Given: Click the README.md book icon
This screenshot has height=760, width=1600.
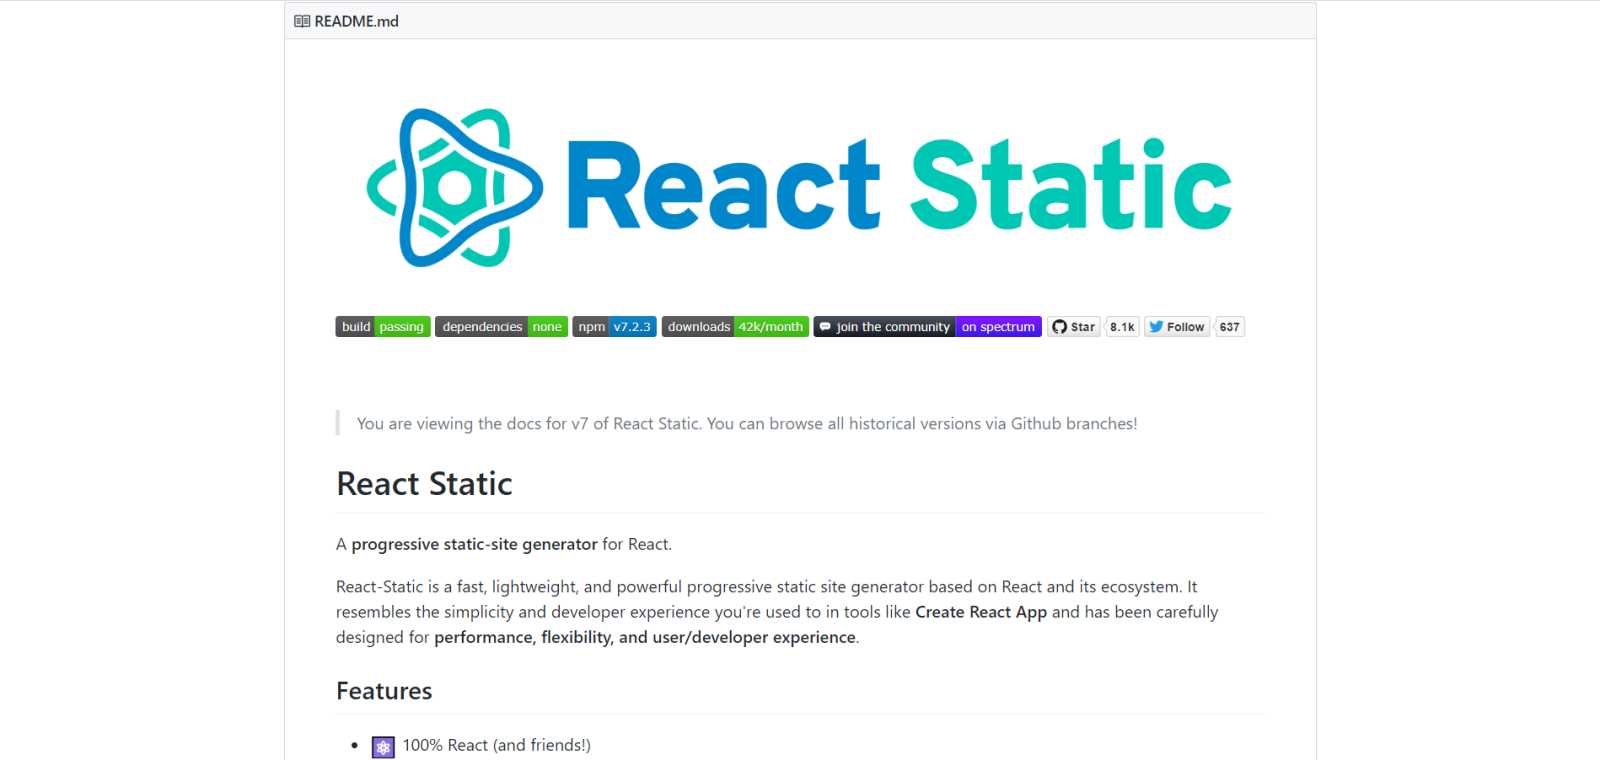Looking at the screenshot, I should (302, 21).
